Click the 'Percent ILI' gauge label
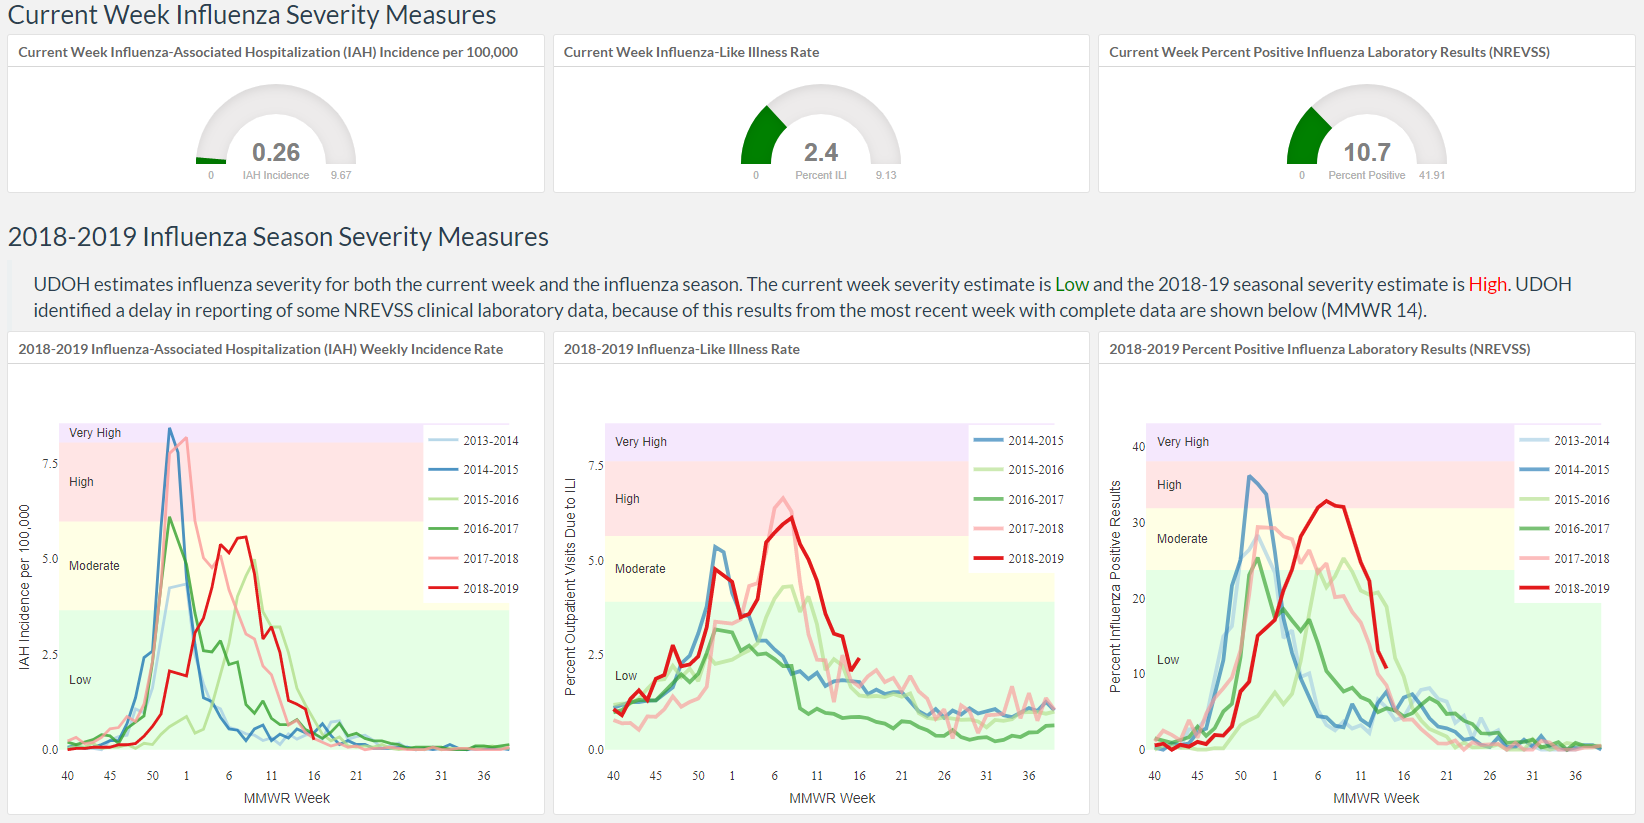Viewport: 1644px width, 823px height. pyautogui.click(x=821, y=175)
